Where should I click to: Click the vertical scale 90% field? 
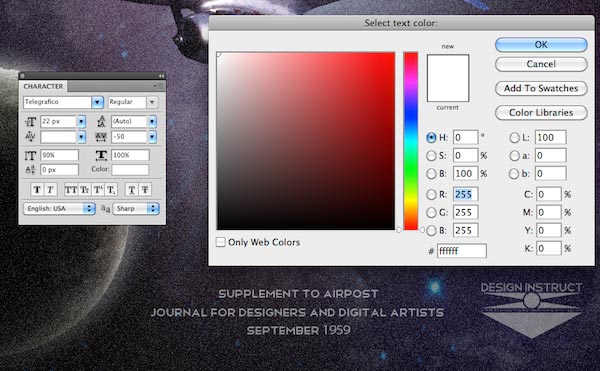59,155
